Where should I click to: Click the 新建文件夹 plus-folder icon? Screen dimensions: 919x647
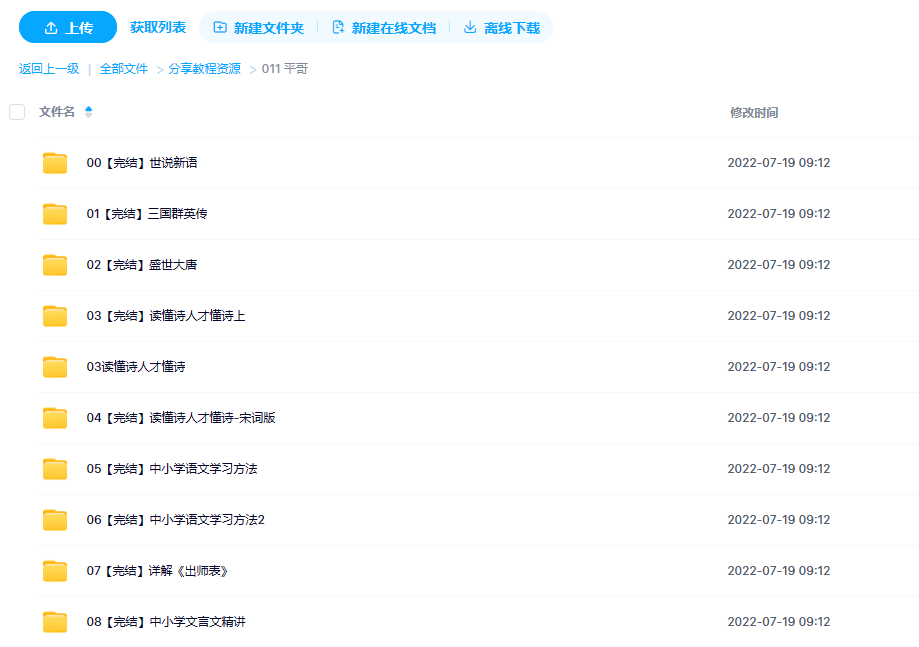tap(222, 28)
